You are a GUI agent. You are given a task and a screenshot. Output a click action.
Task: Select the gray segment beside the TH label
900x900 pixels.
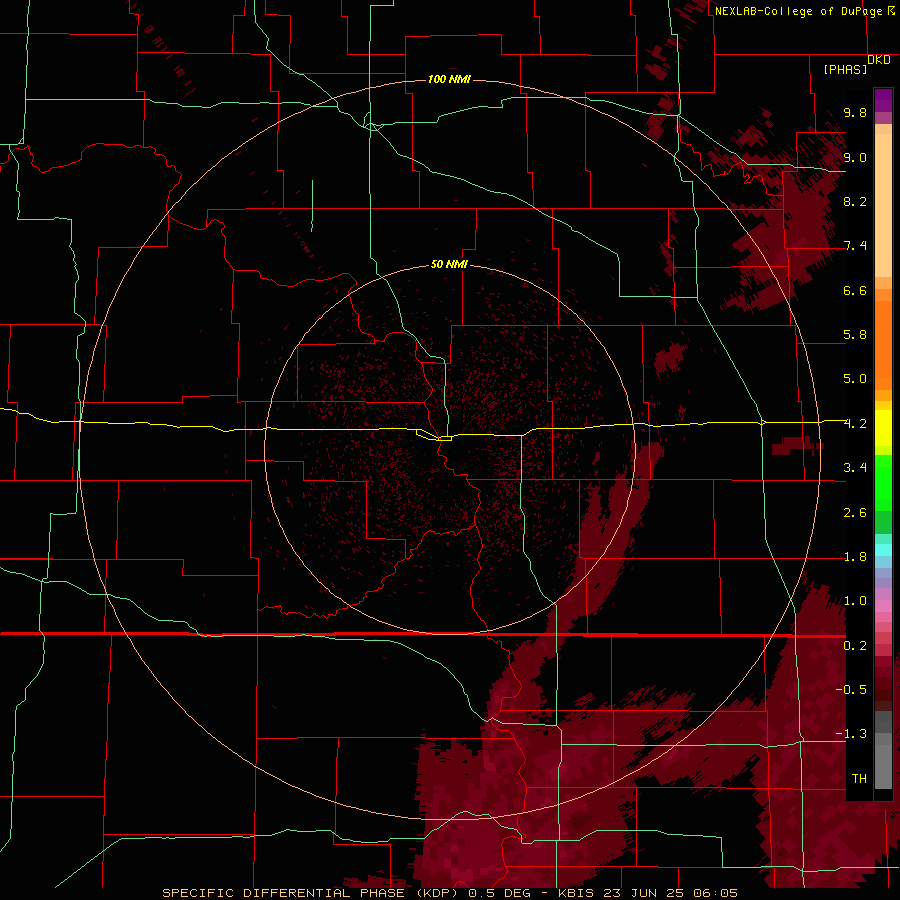[883, 767]
